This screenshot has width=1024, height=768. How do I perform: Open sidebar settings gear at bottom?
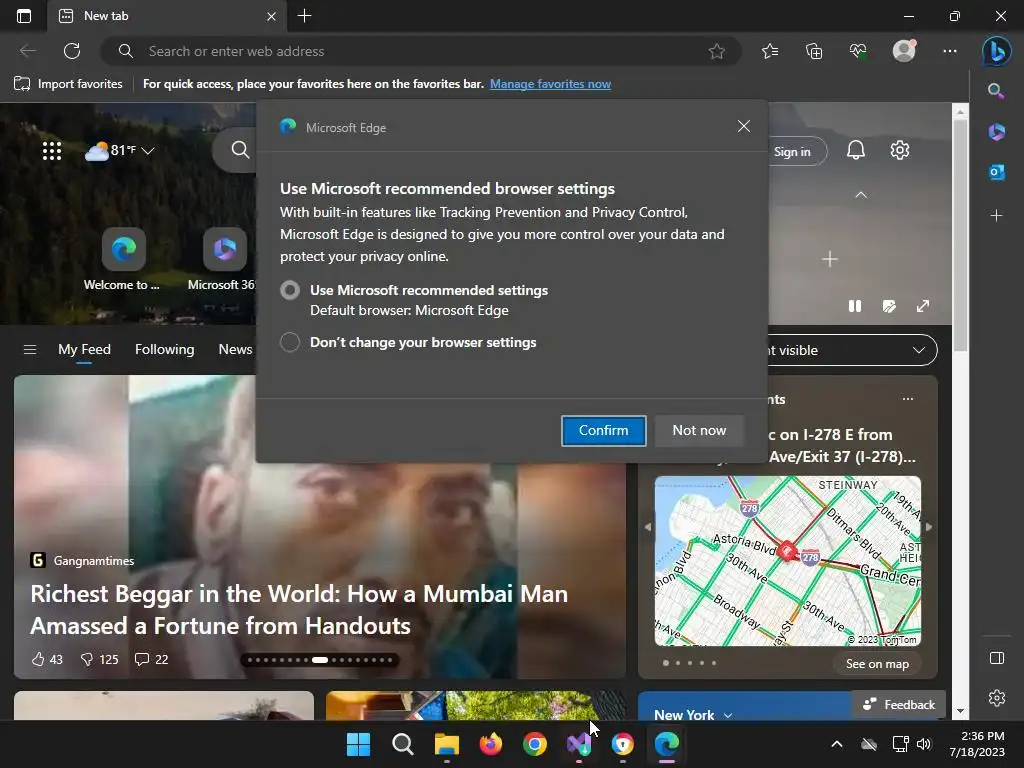(x=997, y=698)
